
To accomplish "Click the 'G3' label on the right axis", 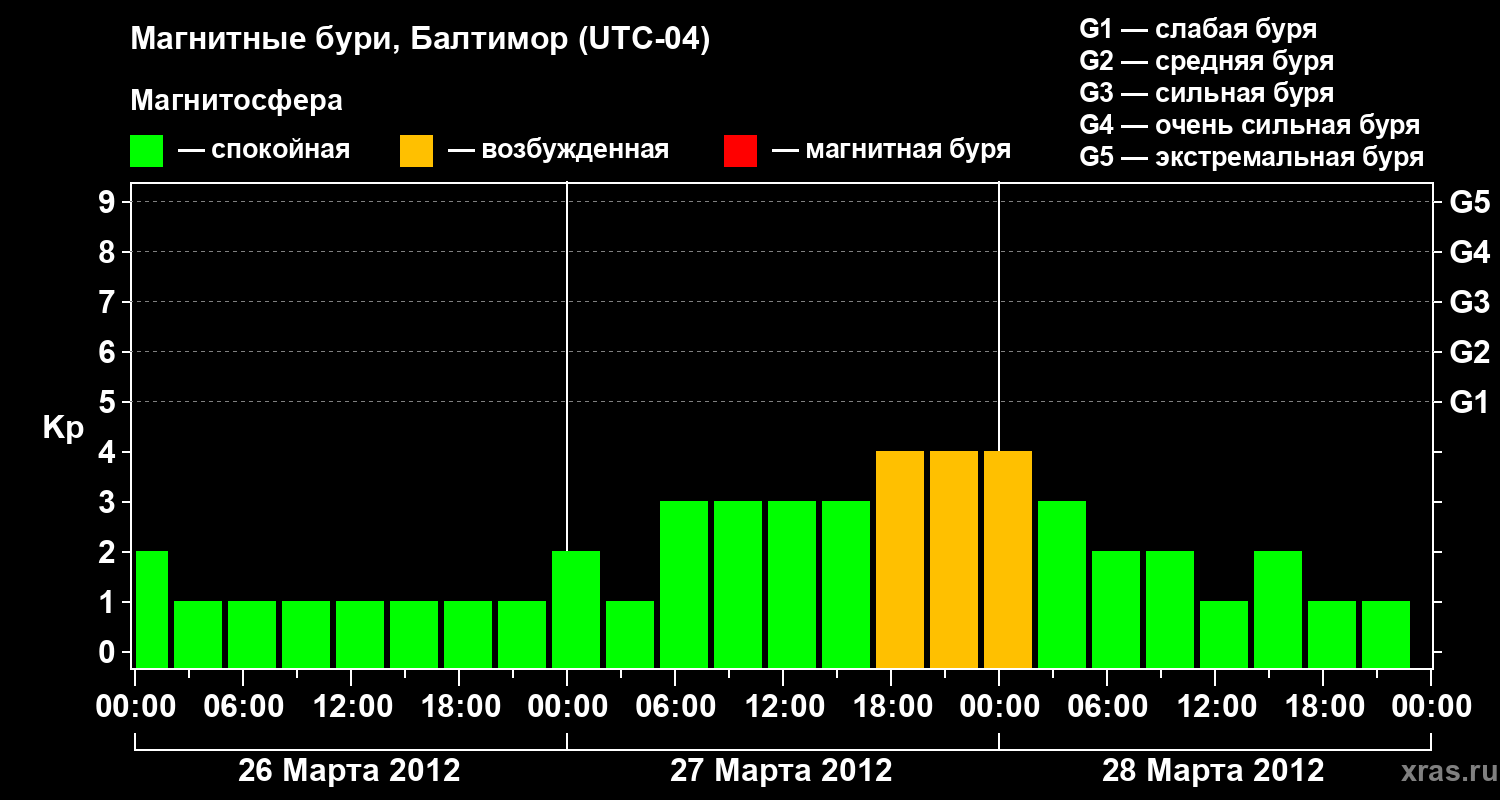I will tap(1469, 303).
